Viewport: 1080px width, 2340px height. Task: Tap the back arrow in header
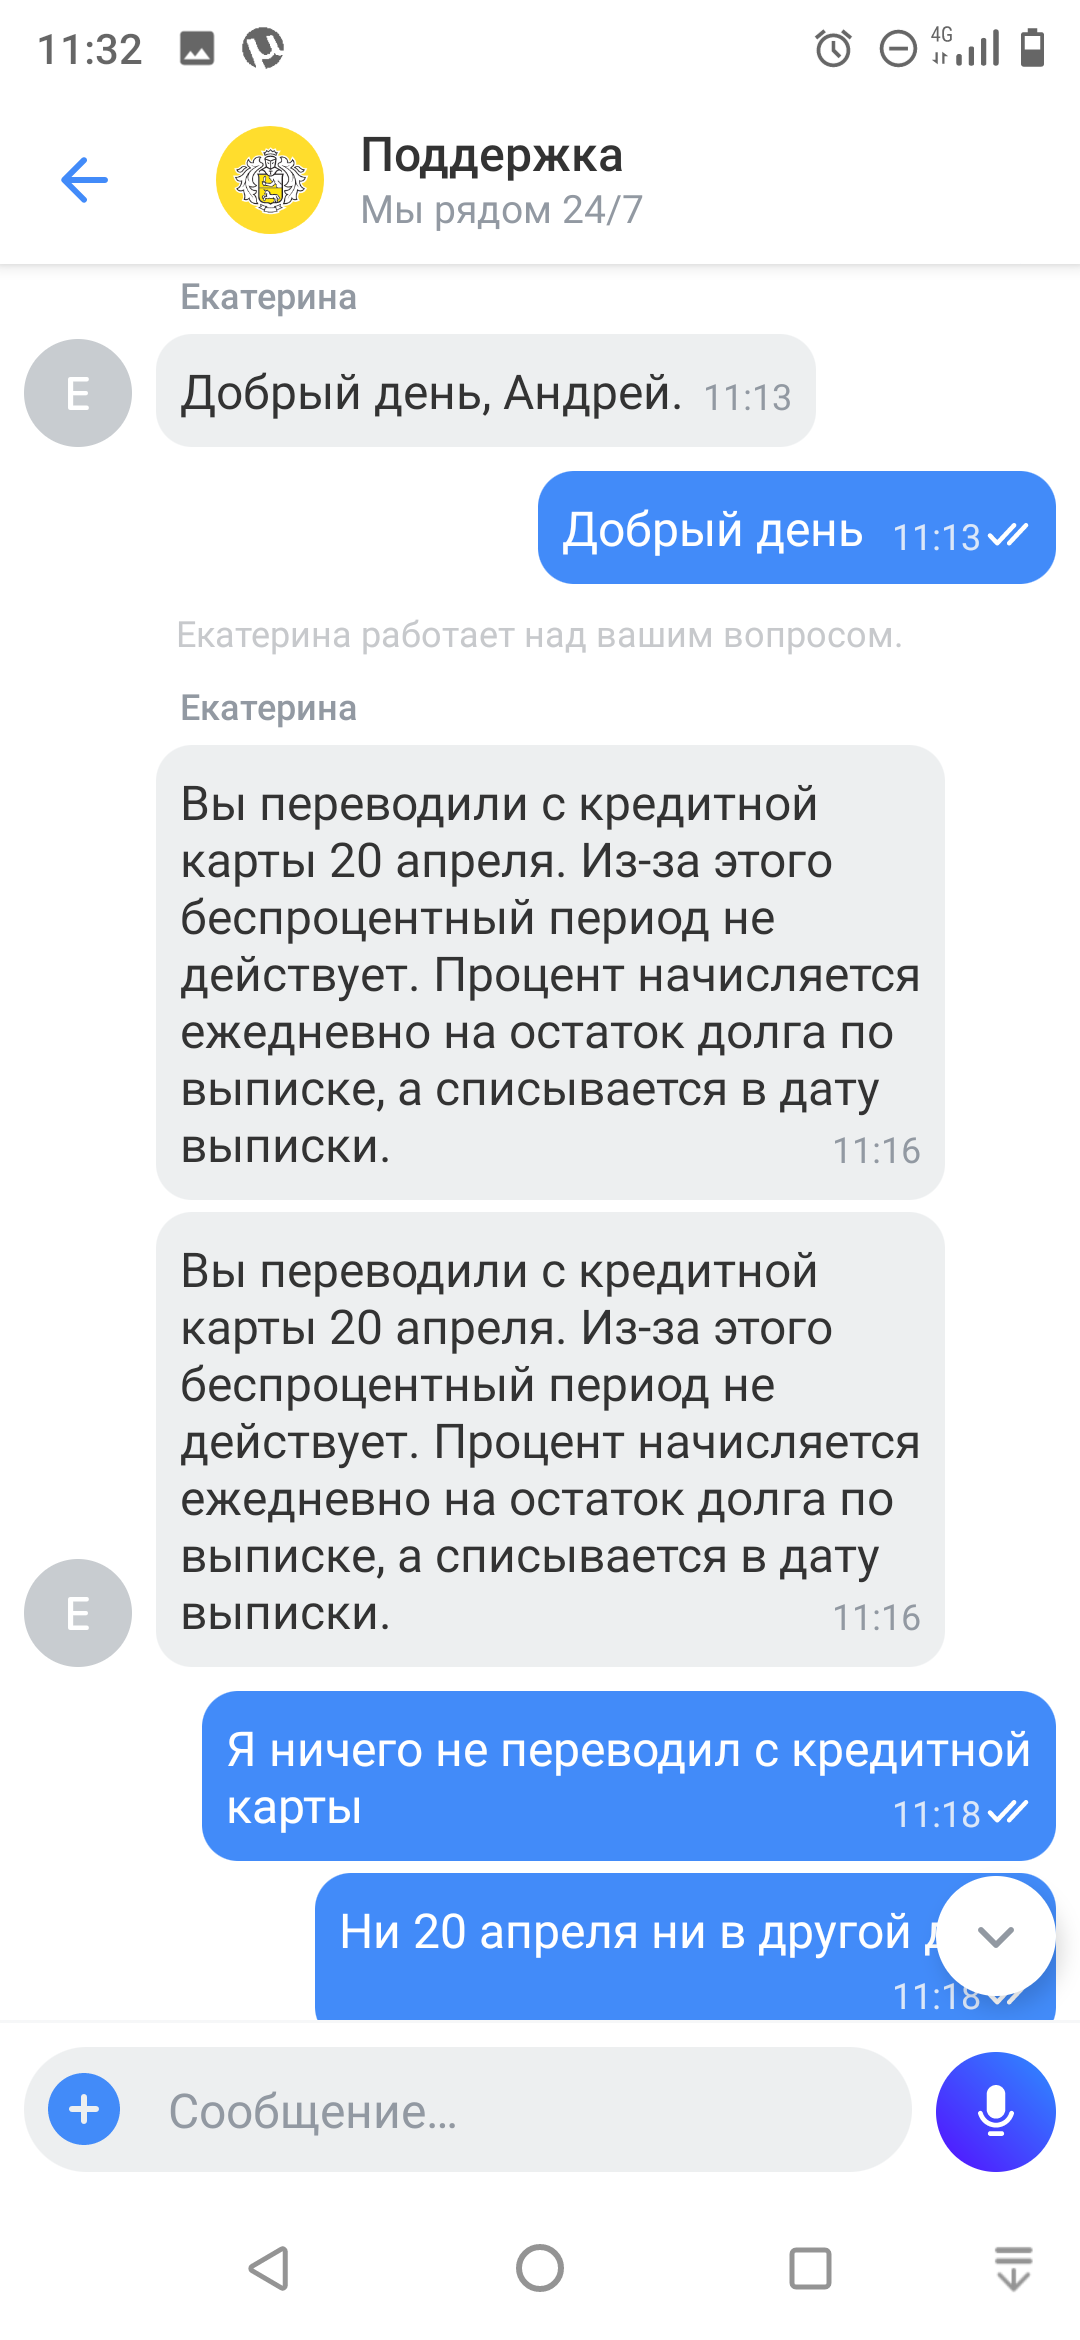point(84,180)
